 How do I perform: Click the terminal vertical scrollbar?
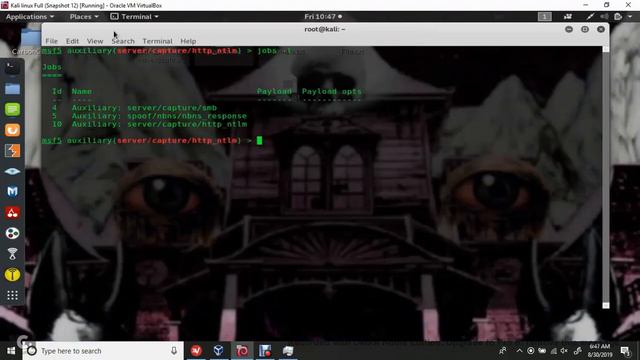(606, 176)
